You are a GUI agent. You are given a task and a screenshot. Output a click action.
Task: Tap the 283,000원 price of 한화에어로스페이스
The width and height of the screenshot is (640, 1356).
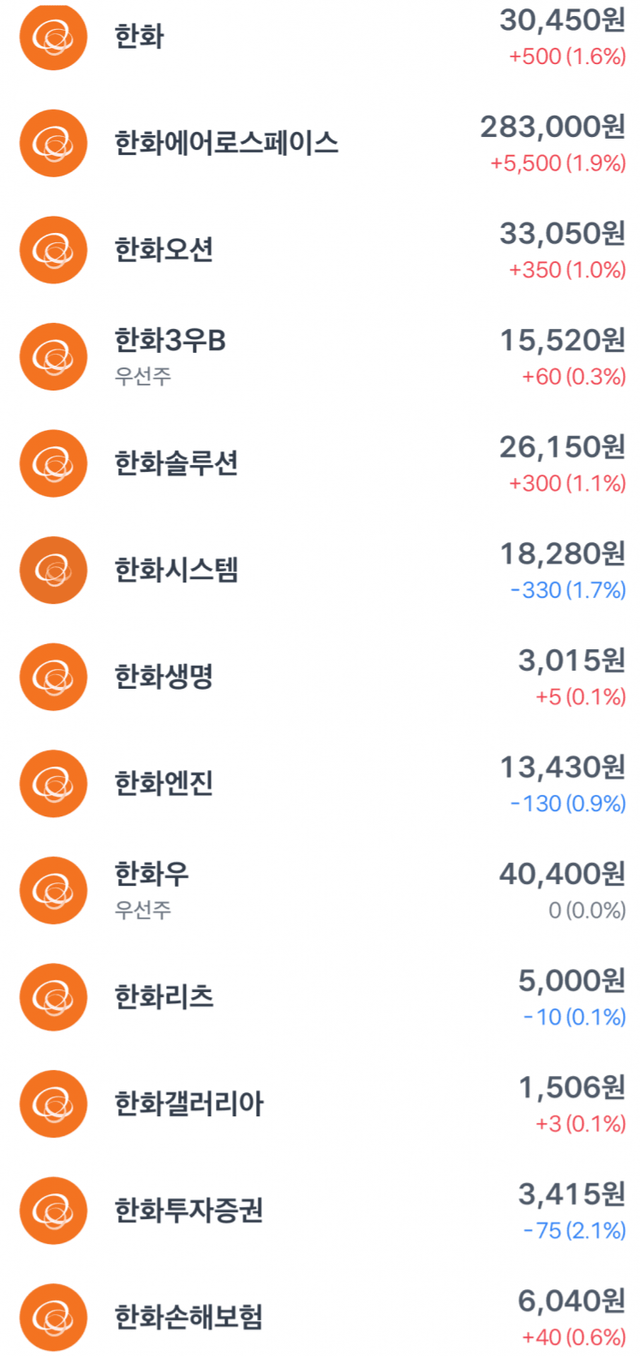(x=552, y=127)
